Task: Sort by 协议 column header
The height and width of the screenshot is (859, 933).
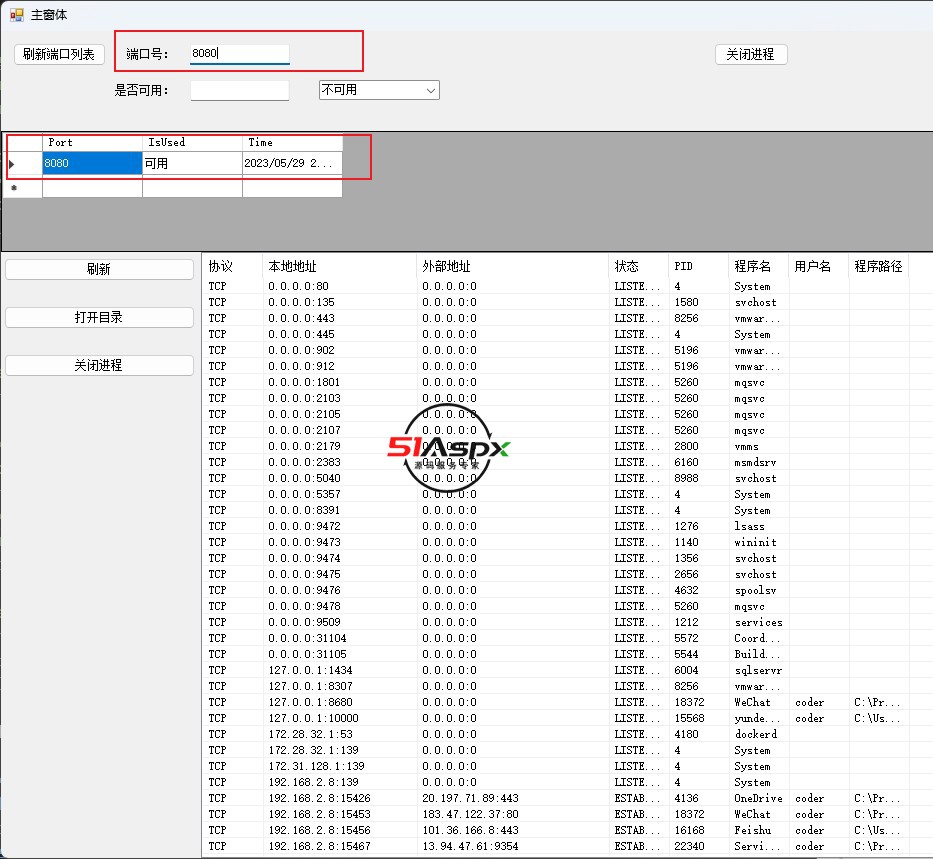Action: pos(233,266)
